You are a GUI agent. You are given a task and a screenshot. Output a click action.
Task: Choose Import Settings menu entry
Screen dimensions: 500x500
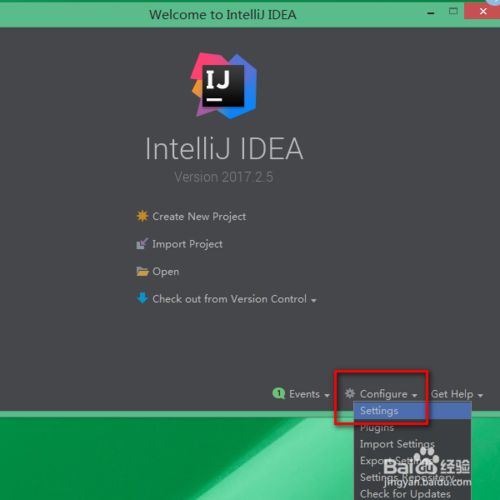click(413, 444)
